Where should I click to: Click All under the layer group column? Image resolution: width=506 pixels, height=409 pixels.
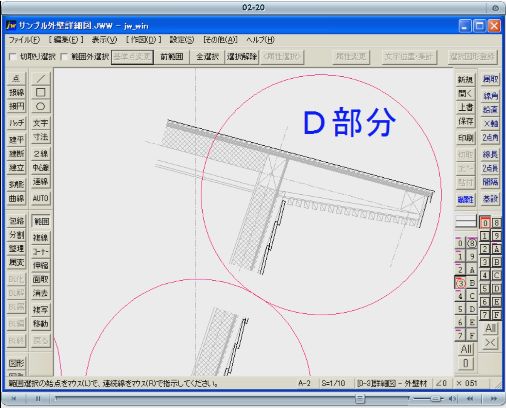pyautogui.click(x=490, y=328)
